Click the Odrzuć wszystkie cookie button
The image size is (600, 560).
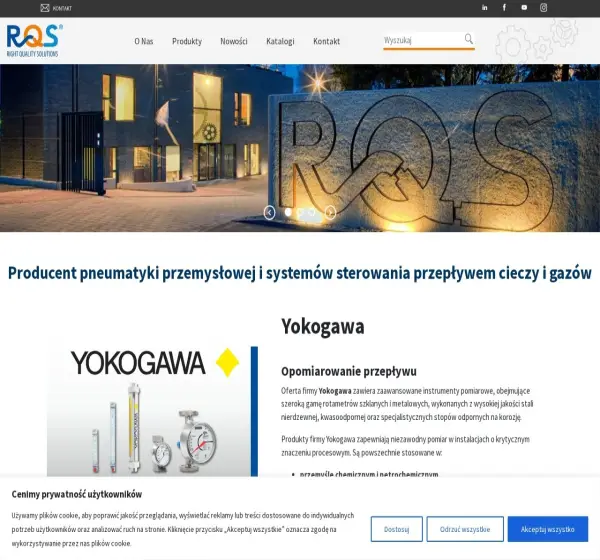pyautogui.click(x=465, y=529)
